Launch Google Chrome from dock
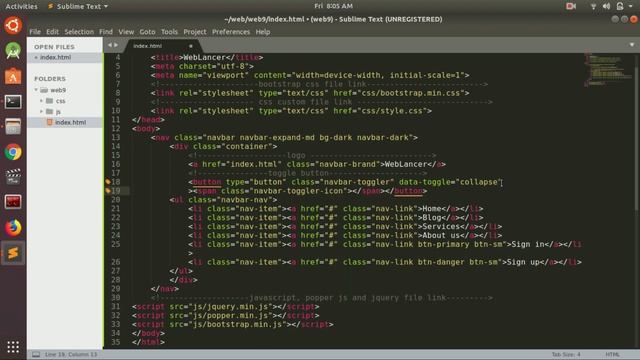 pyautogui.click(x=13, y=152)
